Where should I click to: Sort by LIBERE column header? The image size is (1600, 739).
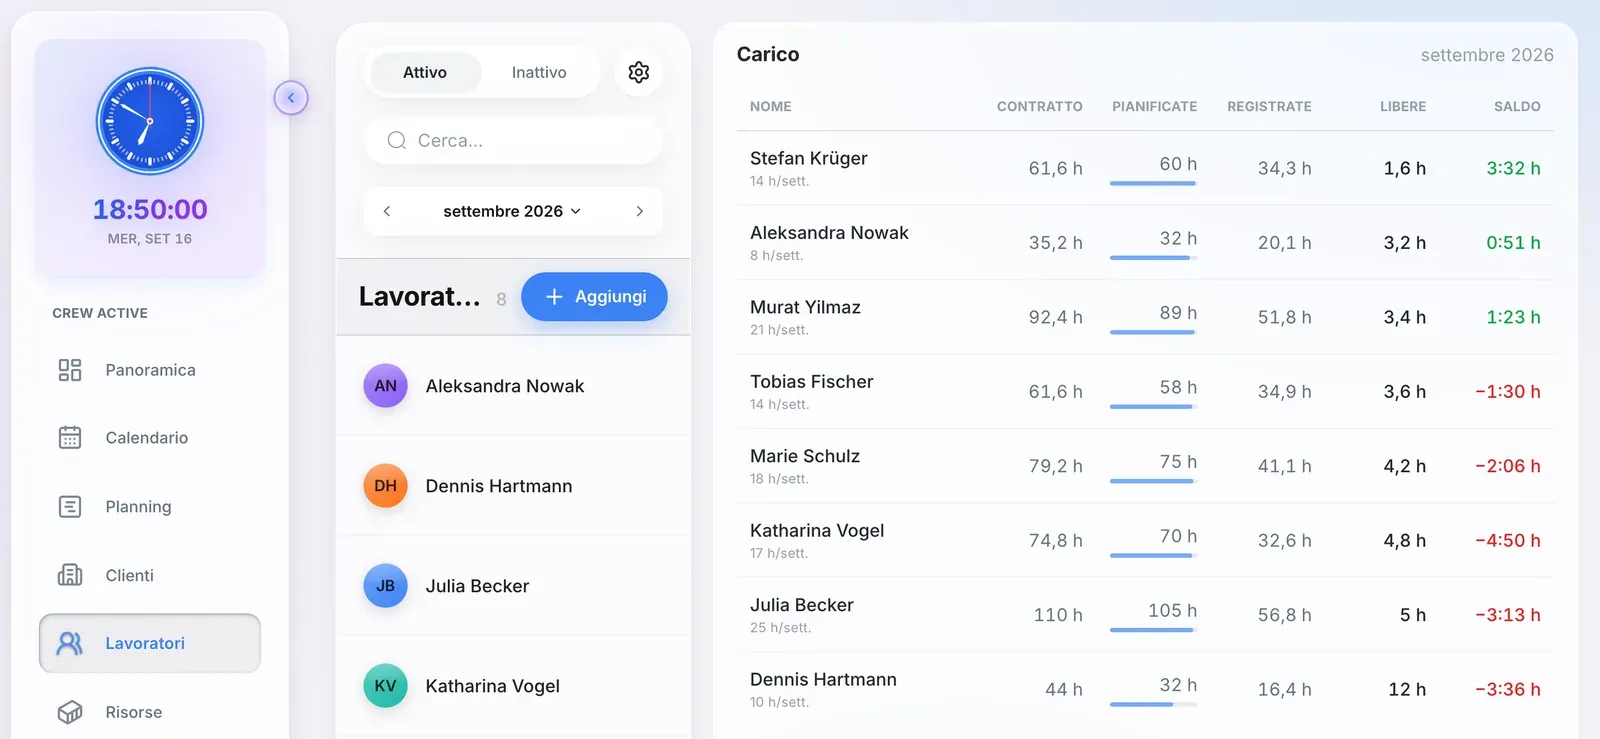(1403, 106)
